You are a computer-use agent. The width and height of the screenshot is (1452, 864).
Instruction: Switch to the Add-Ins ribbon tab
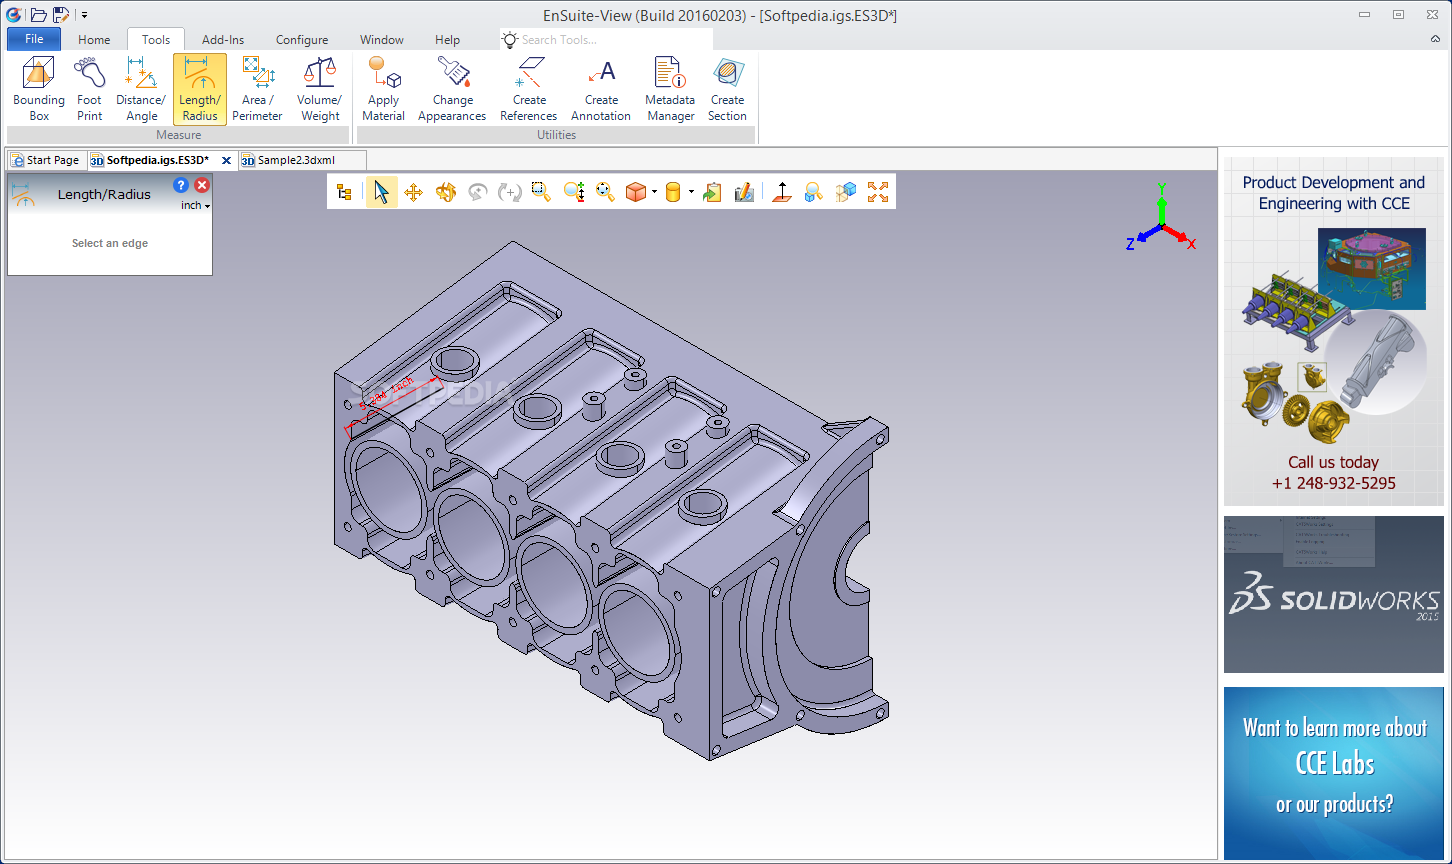click(223, 40)
